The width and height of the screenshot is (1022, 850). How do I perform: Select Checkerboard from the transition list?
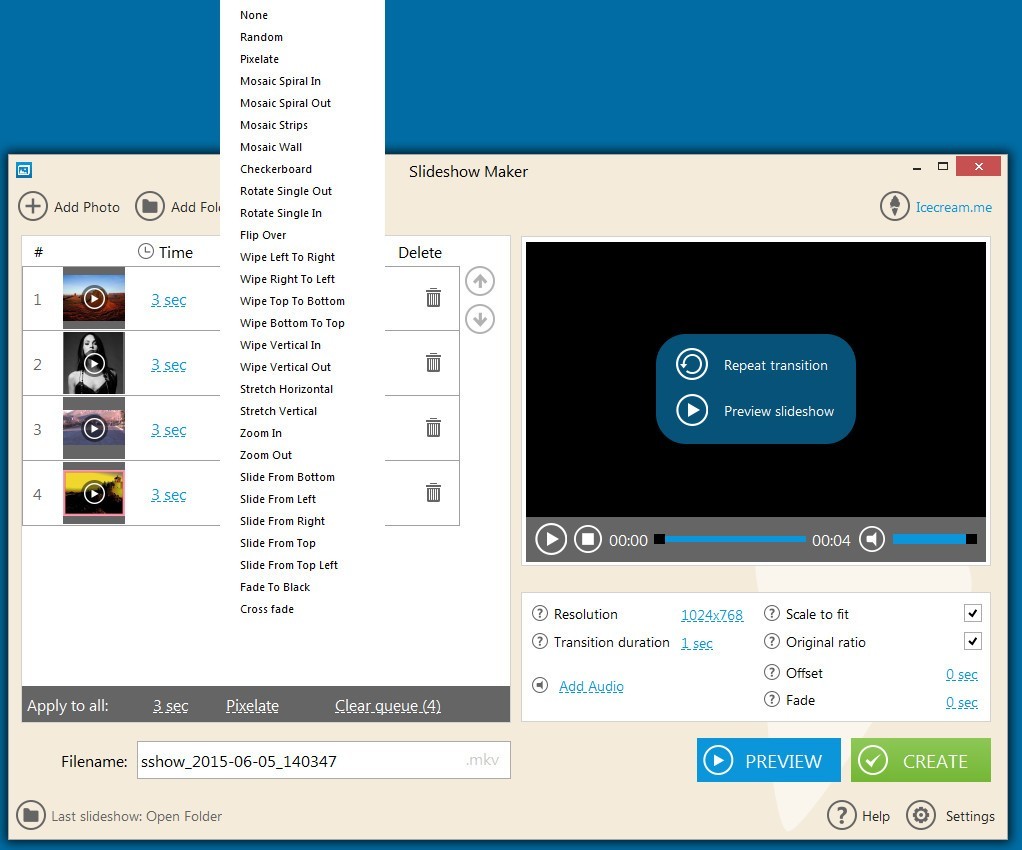click(276, 169)
